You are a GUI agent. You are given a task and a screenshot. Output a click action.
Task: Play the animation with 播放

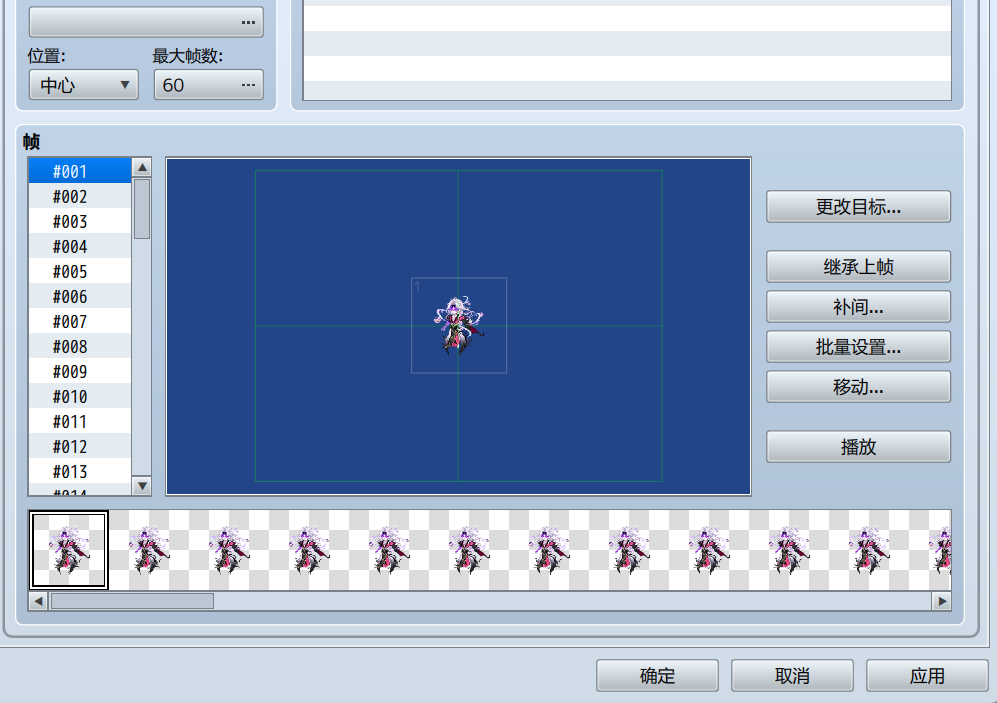pos(858,446)
